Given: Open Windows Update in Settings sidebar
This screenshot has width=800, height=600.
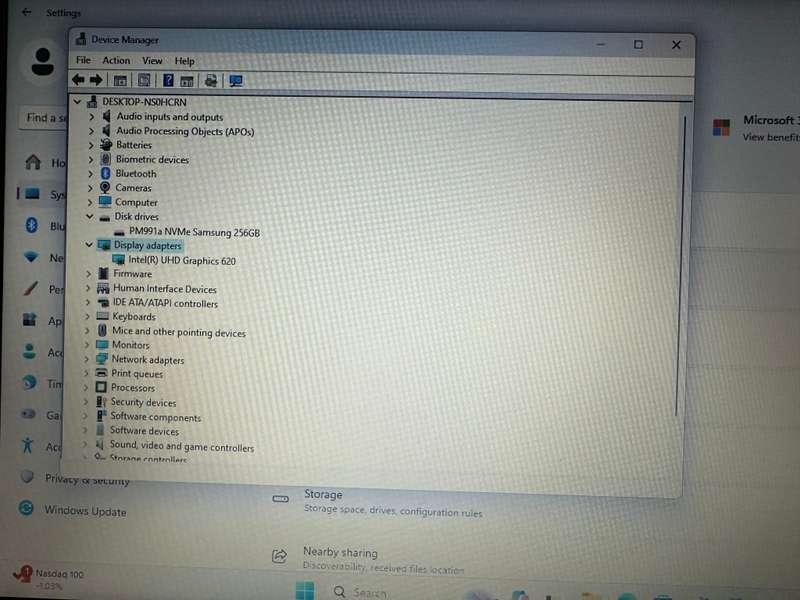Looking at the screenshot, I should [x=72, y=510].
